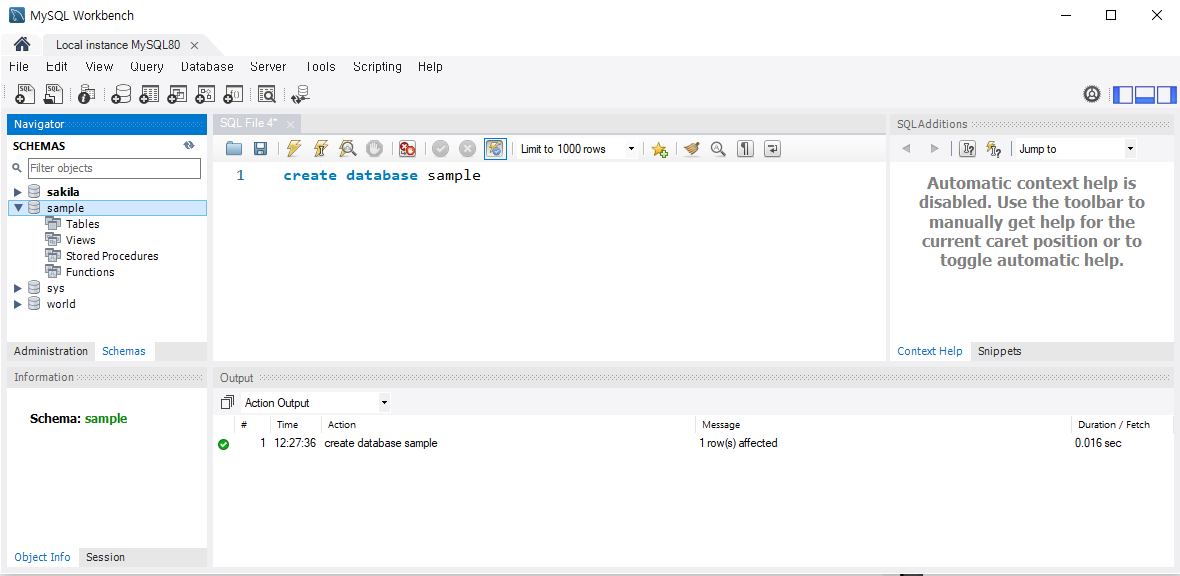
Task: Select Functions under sample schema
Action: 90,272
